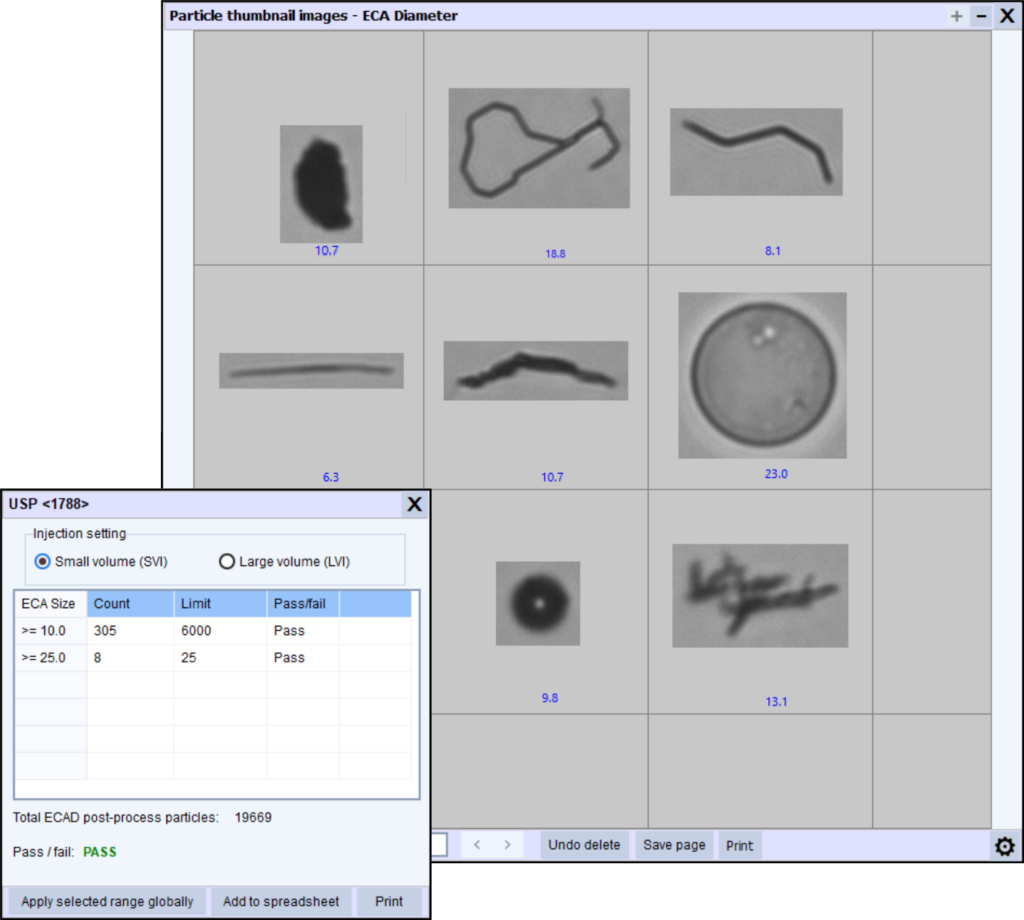
Task: Select the round 23.0 particle thumbnail
Action: point(762,375)
